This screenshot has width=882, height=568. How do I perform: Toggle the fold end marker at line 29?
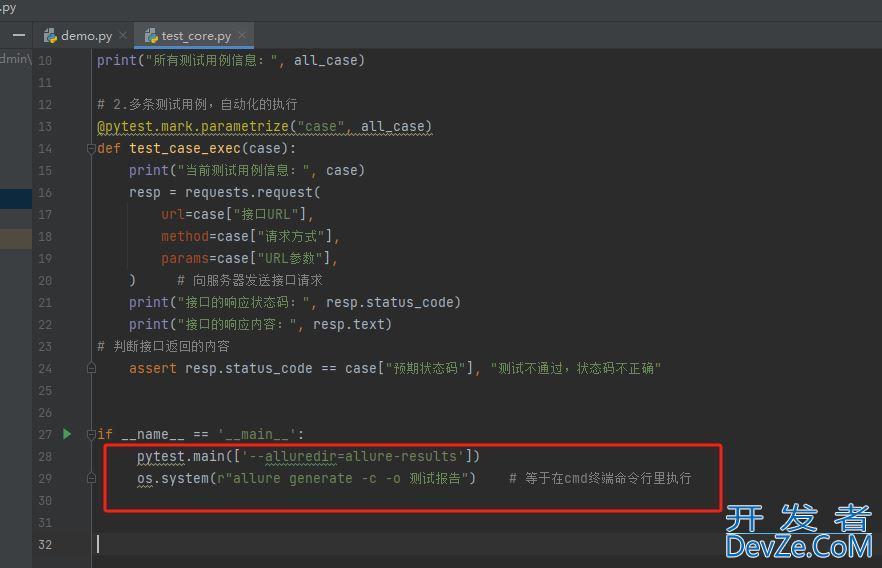pyautogui.click(x=91, y=478)
